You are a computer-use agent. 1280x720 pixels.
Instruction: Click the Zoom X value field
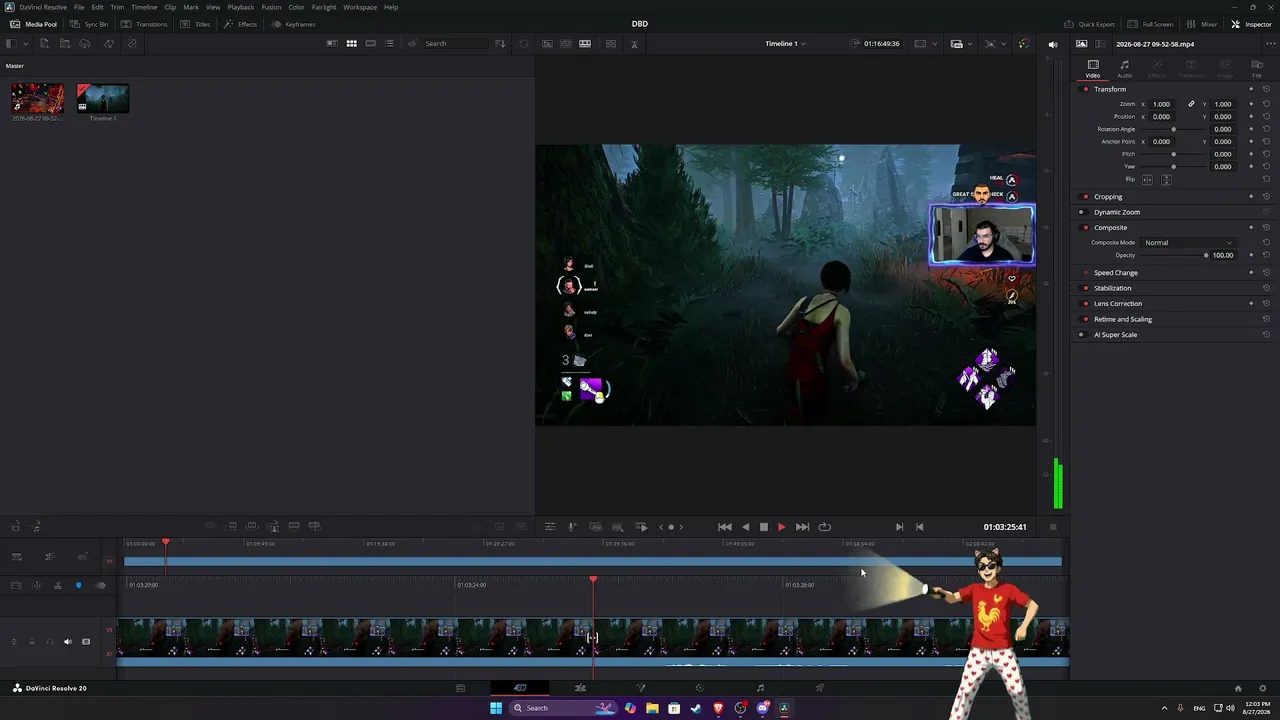[1161, 104]
